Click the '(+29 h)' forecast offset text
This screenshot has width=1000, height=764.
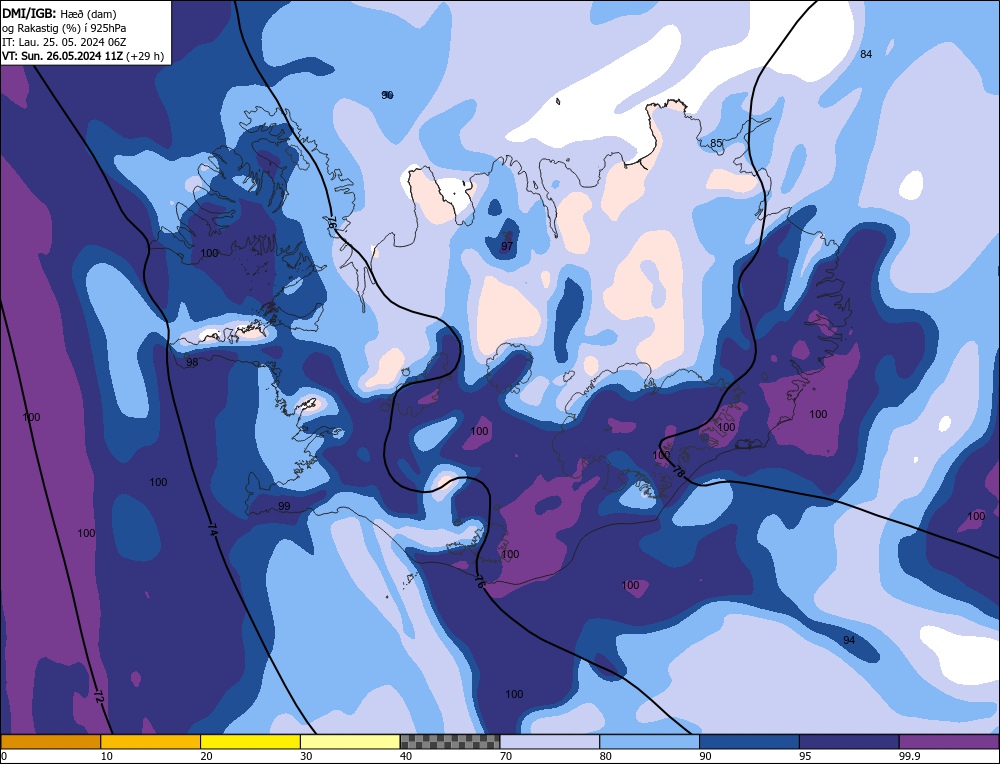(x=145, y=56)
